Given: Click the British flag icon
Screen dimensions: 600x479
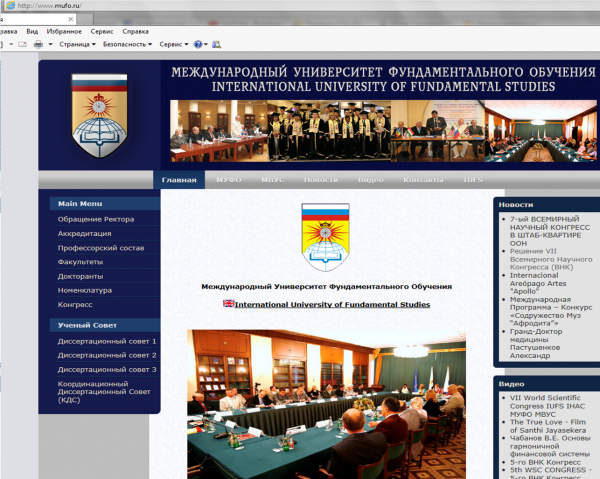Looking at the screenshot, I should pos(228,304).
